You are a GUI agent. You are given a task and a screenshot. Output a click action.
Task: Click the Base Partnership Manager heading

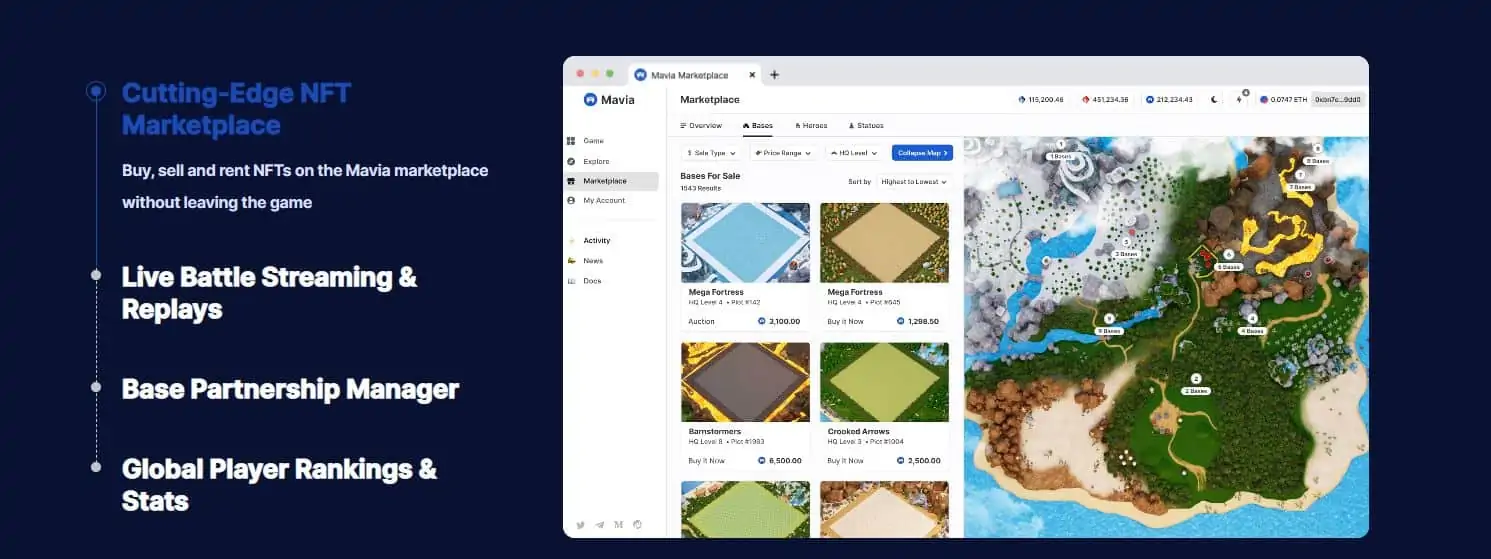(x=290, y=389)
